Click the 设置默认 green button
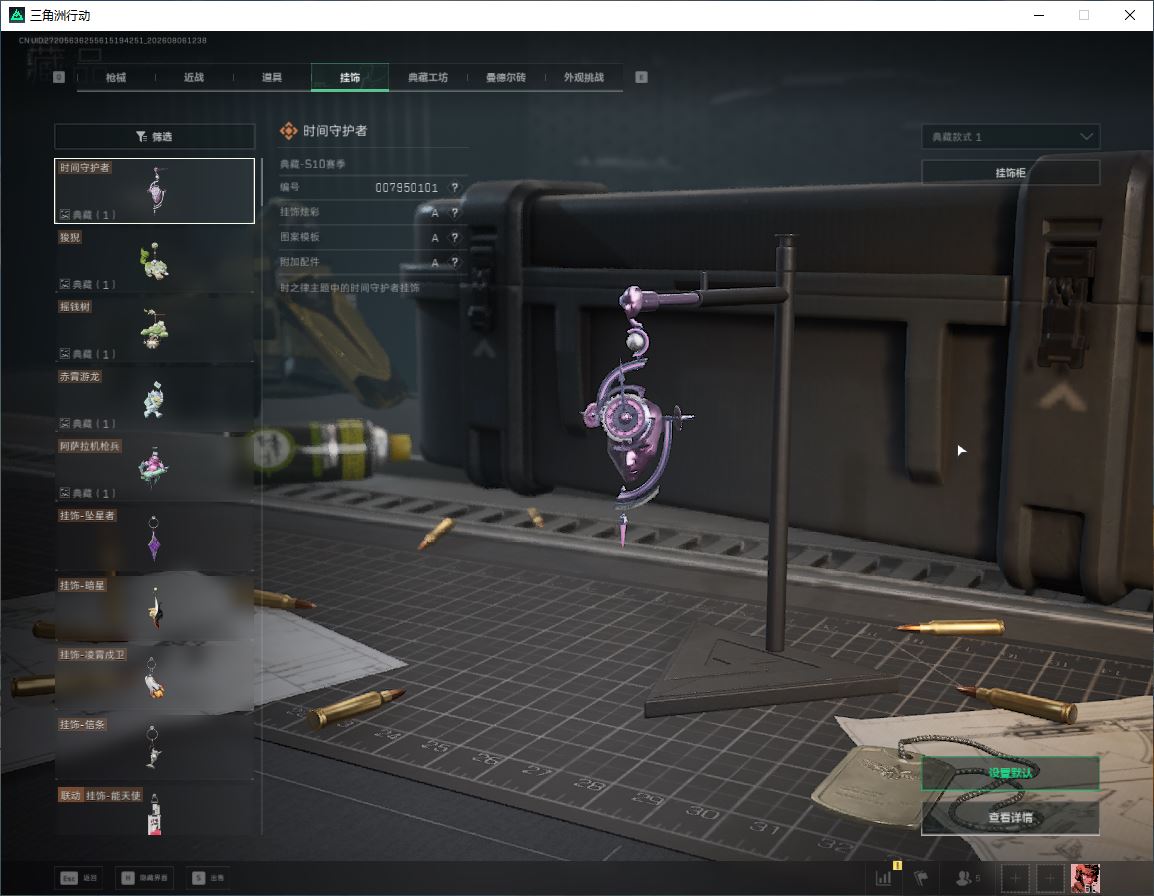The image size is (1154, 896). pyautogui.click(x=1010, y=773)
